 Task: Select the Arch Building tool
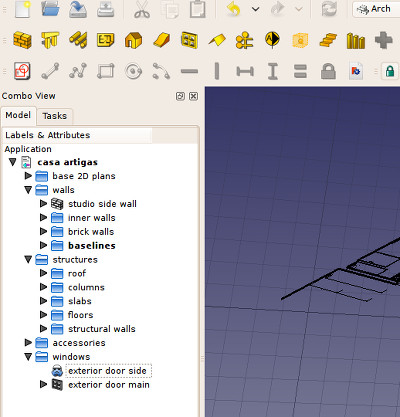coord(133,40)
